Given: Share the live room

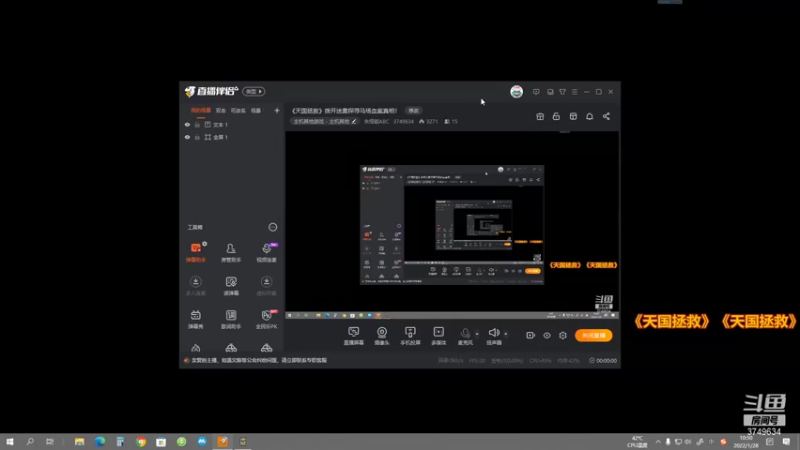Looking at the screenshot, I should tap(606, 116).
